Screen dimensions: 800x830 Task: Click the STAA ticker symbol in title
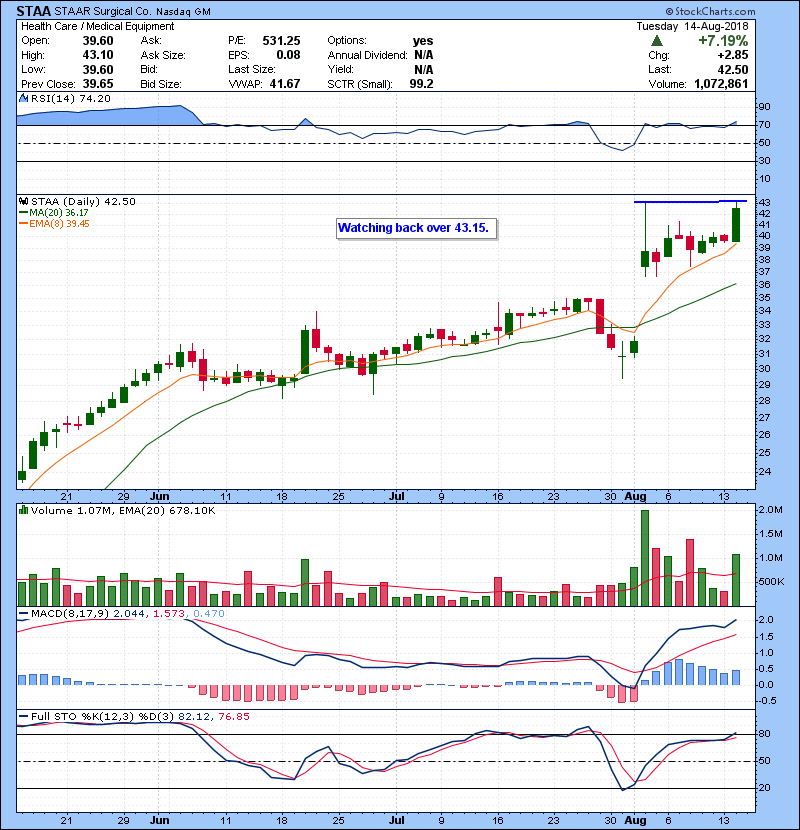pos(33,11)
